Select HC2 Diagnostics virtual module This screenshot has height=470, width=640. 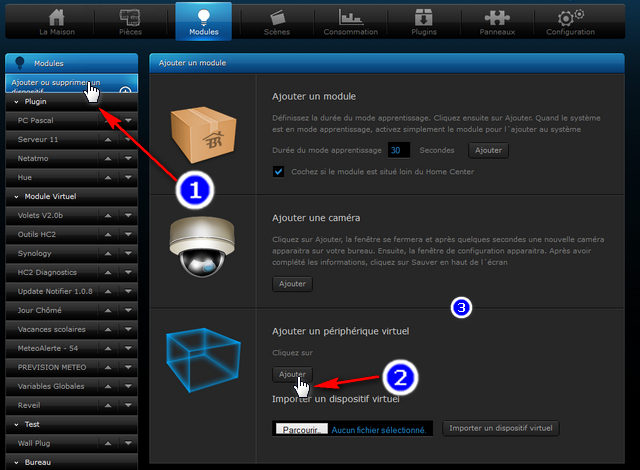[x=47, y=273]
